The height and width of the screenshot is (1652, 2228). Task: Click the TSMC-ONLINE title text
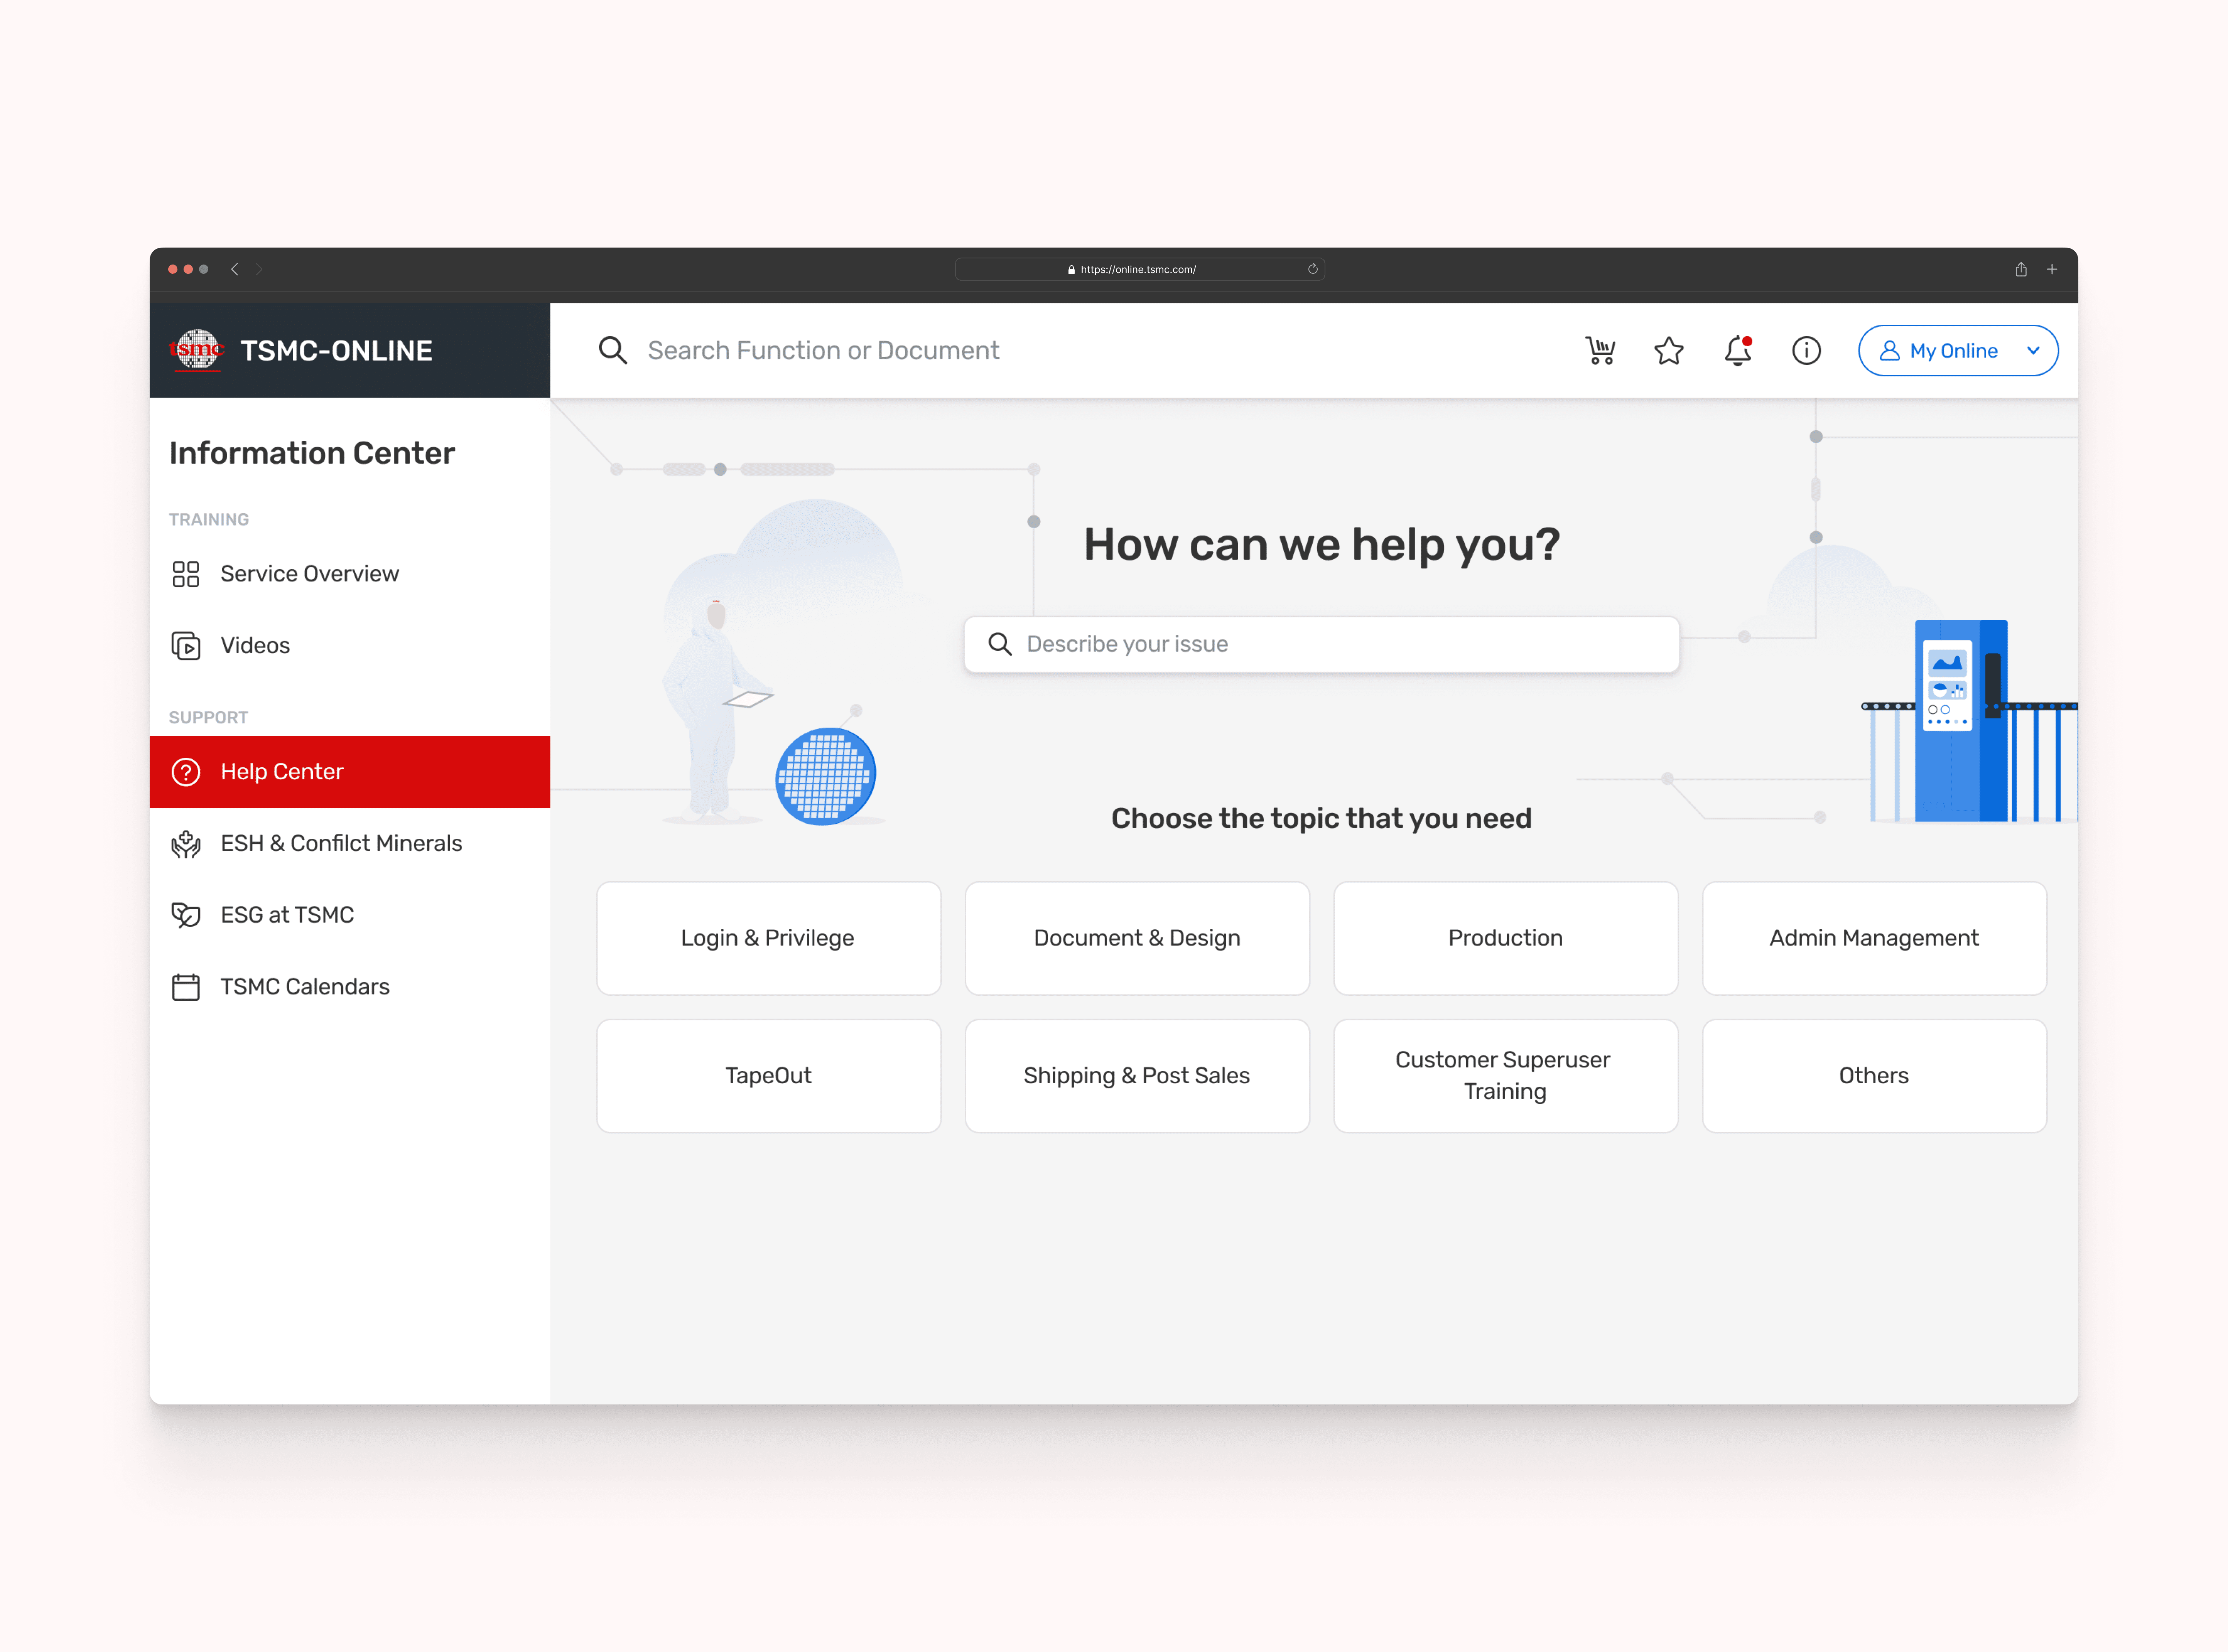pyautogui.click(x=336, y=351)
